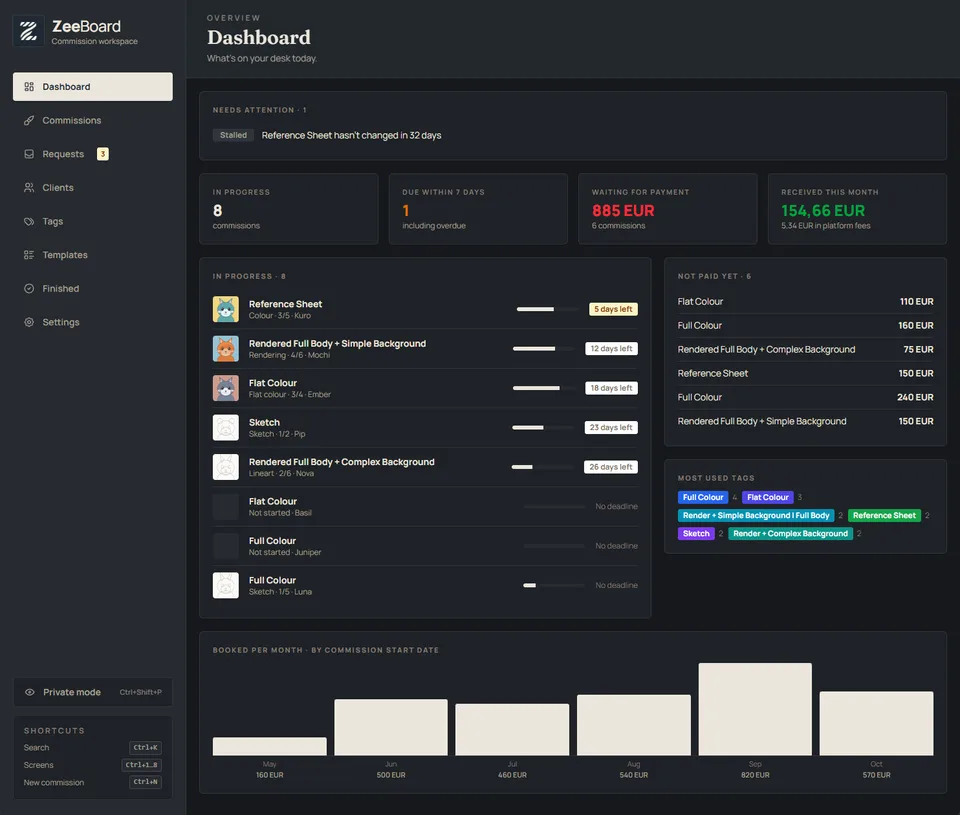960x815 pixels.
Task: Click the 5 days left badge
Action: [613, 309]
